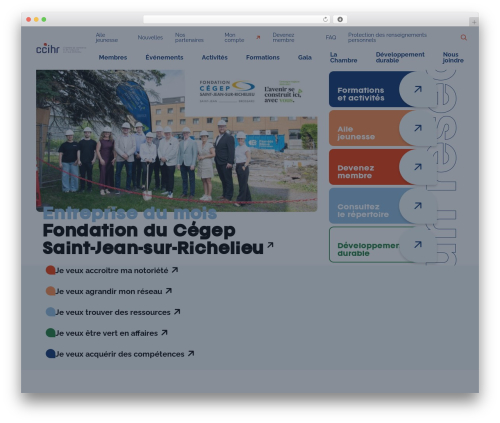Click the arrow circle on Devenez membre card
The image size is (500, 423).
tap(418, 167)
